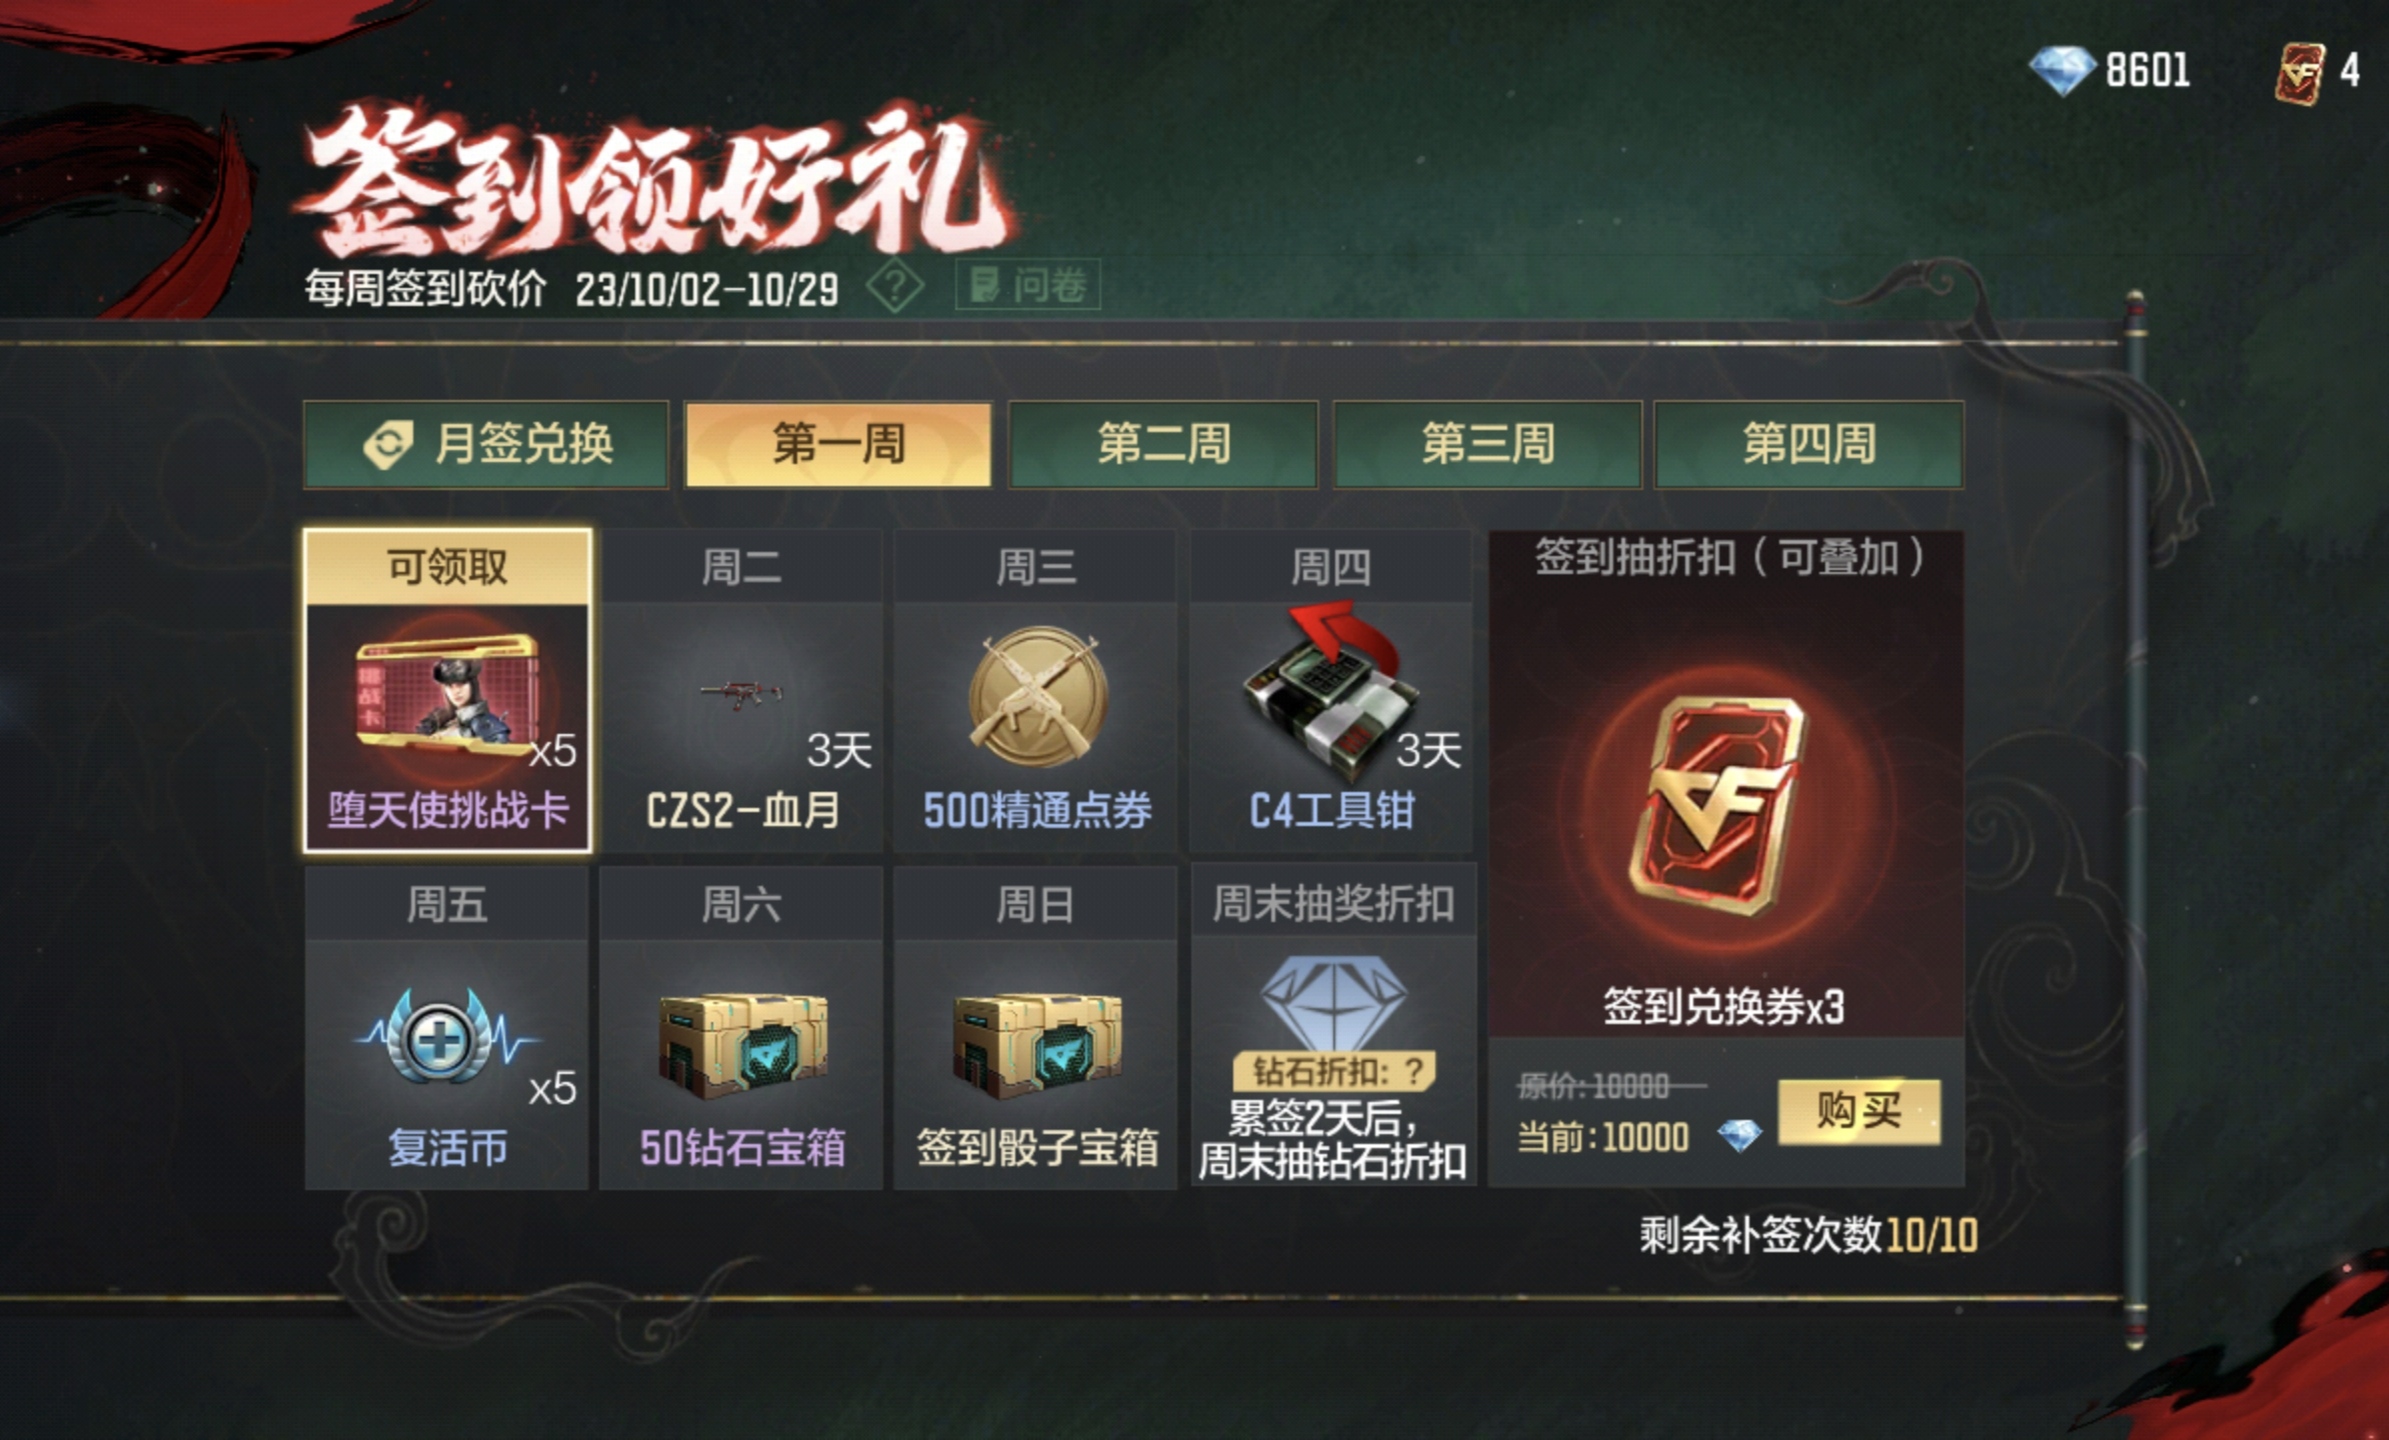Open the 月签兑换 exchange tab
The height and width of the screenshot is (1440, 2389).
486,444
